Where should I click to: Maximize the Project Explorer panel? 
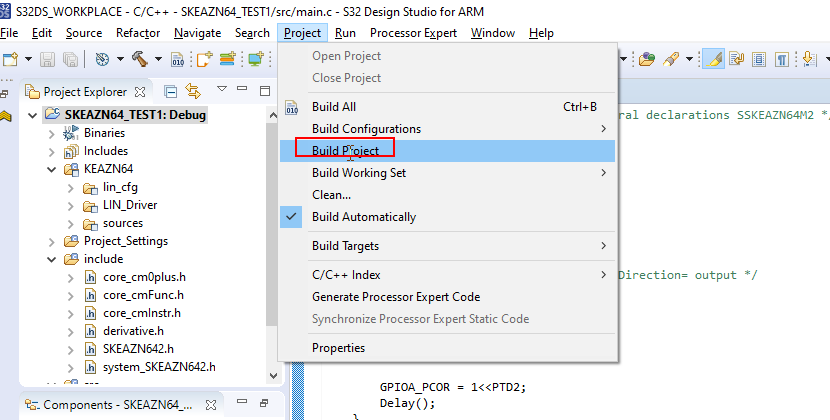[265, 91]
